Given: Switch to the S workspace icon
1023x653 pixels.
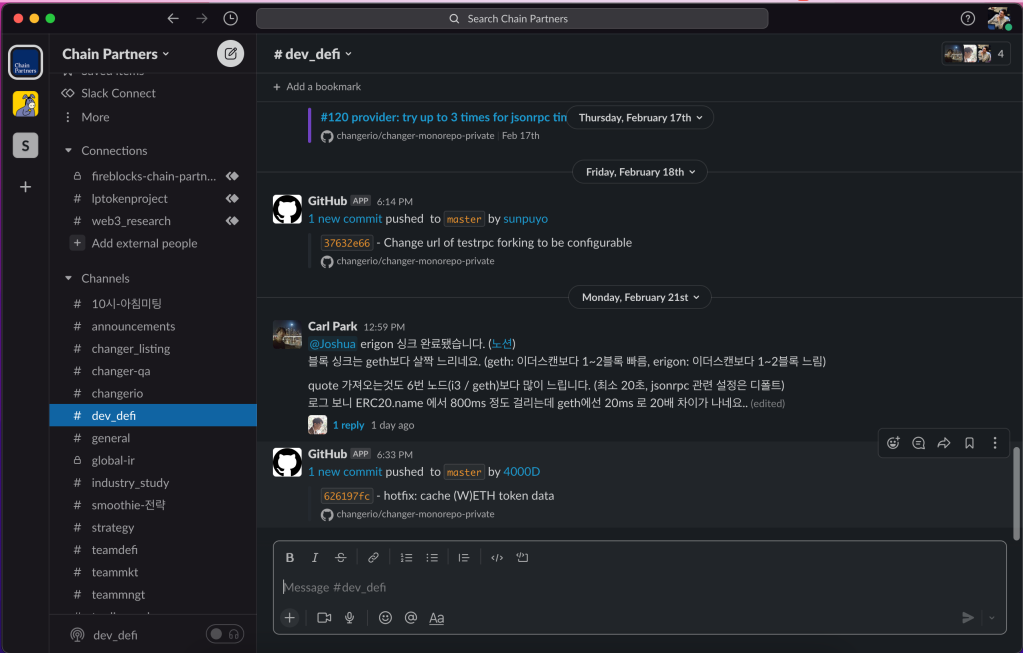Looking at the screenshot, I should [25, 145].
